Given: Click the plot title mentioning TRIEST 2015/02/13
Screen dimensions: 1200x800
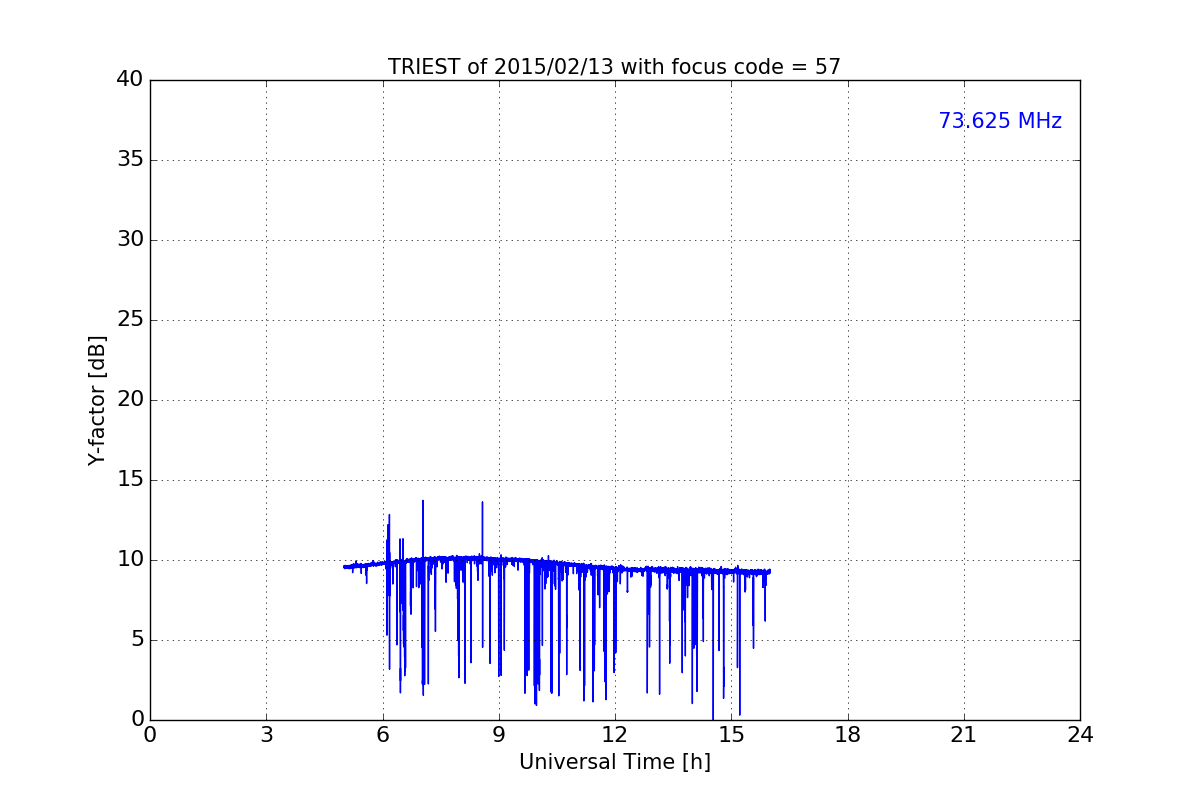Looking at the screenshot, I should pos(614,67).
